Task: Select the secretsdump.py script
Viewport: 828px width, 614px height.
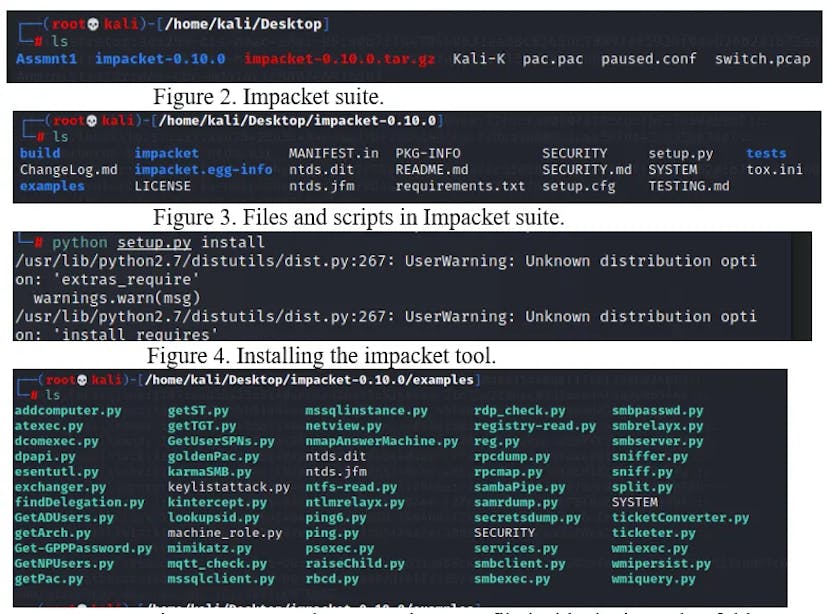Action: [526, 518]
